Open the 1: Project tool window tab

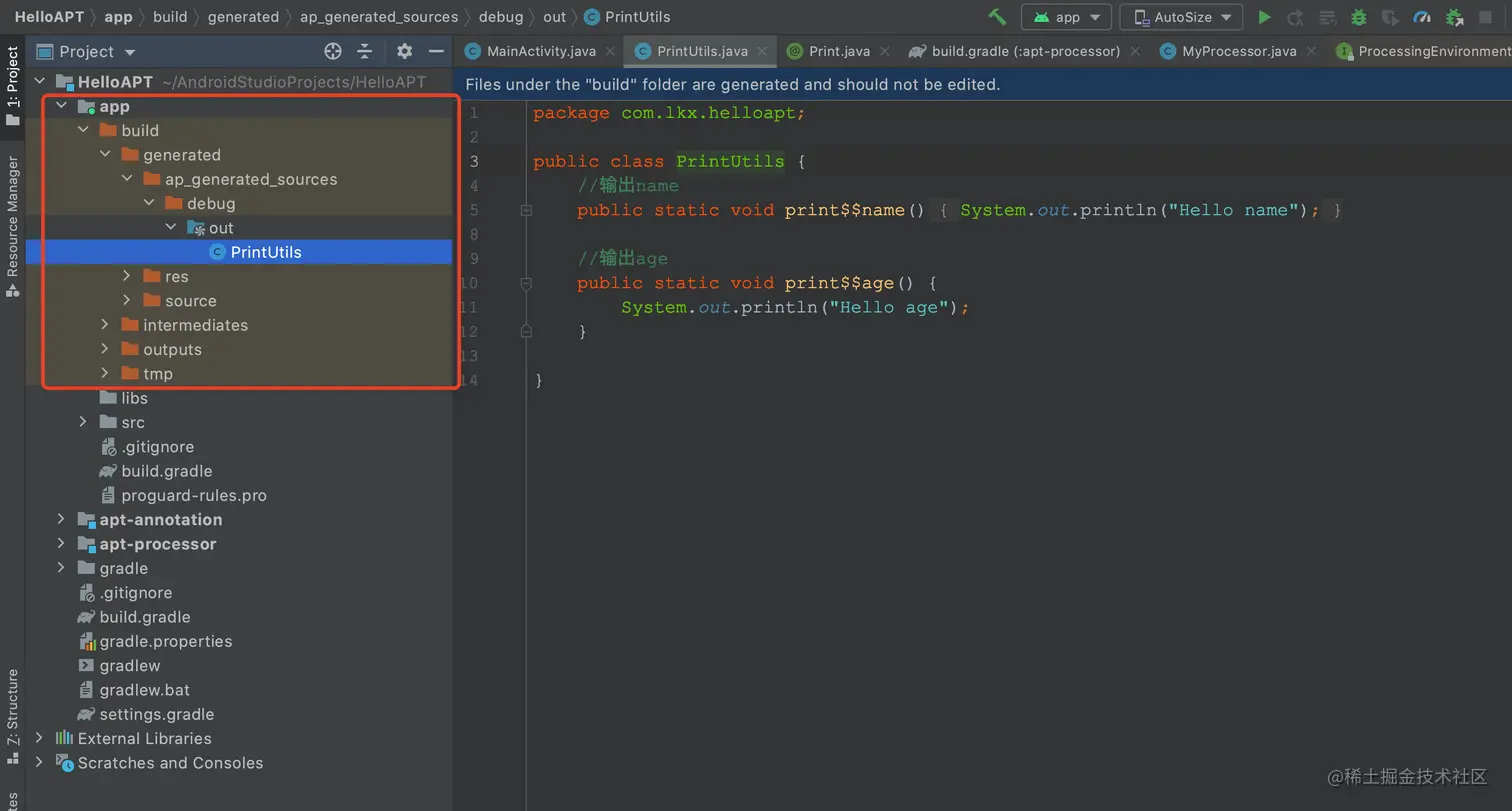(x=12, y=86)
